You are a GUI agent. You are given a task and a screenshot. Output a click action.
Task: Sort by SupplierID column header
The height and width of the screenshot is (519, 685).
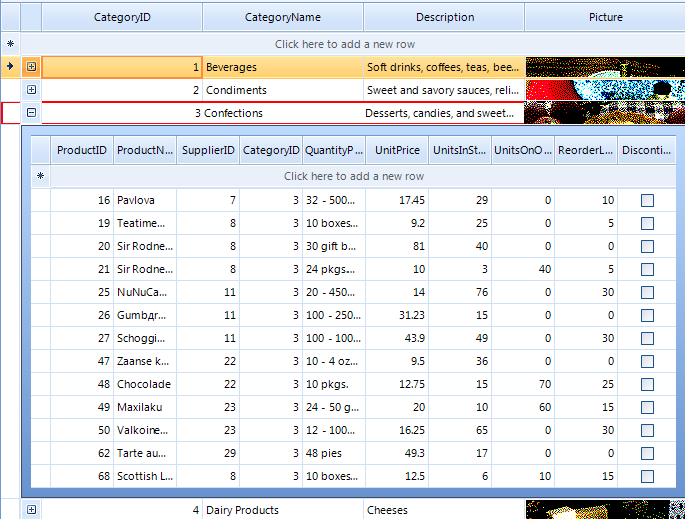(x=208, y=150)
